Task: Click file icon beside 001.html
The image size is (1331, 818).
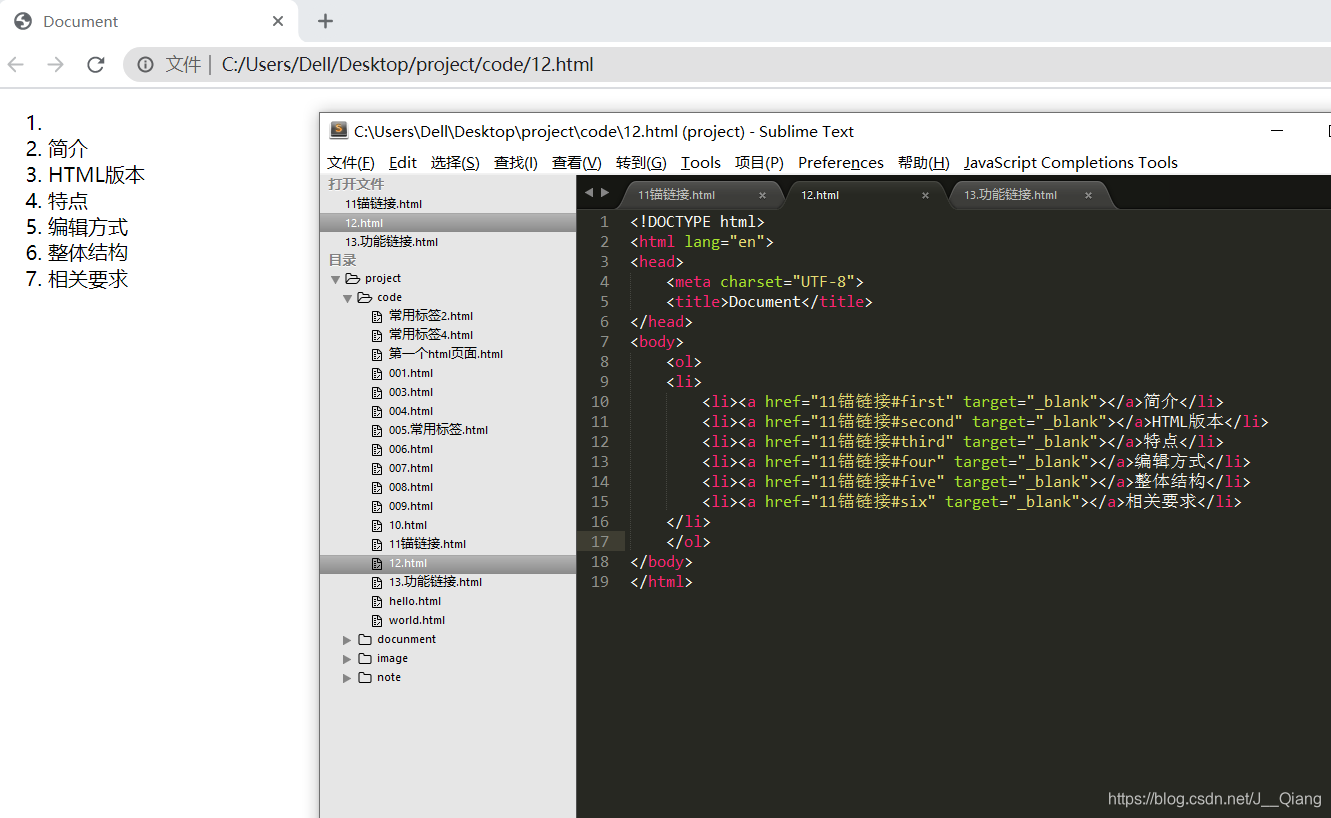Action: click(377, 374)
